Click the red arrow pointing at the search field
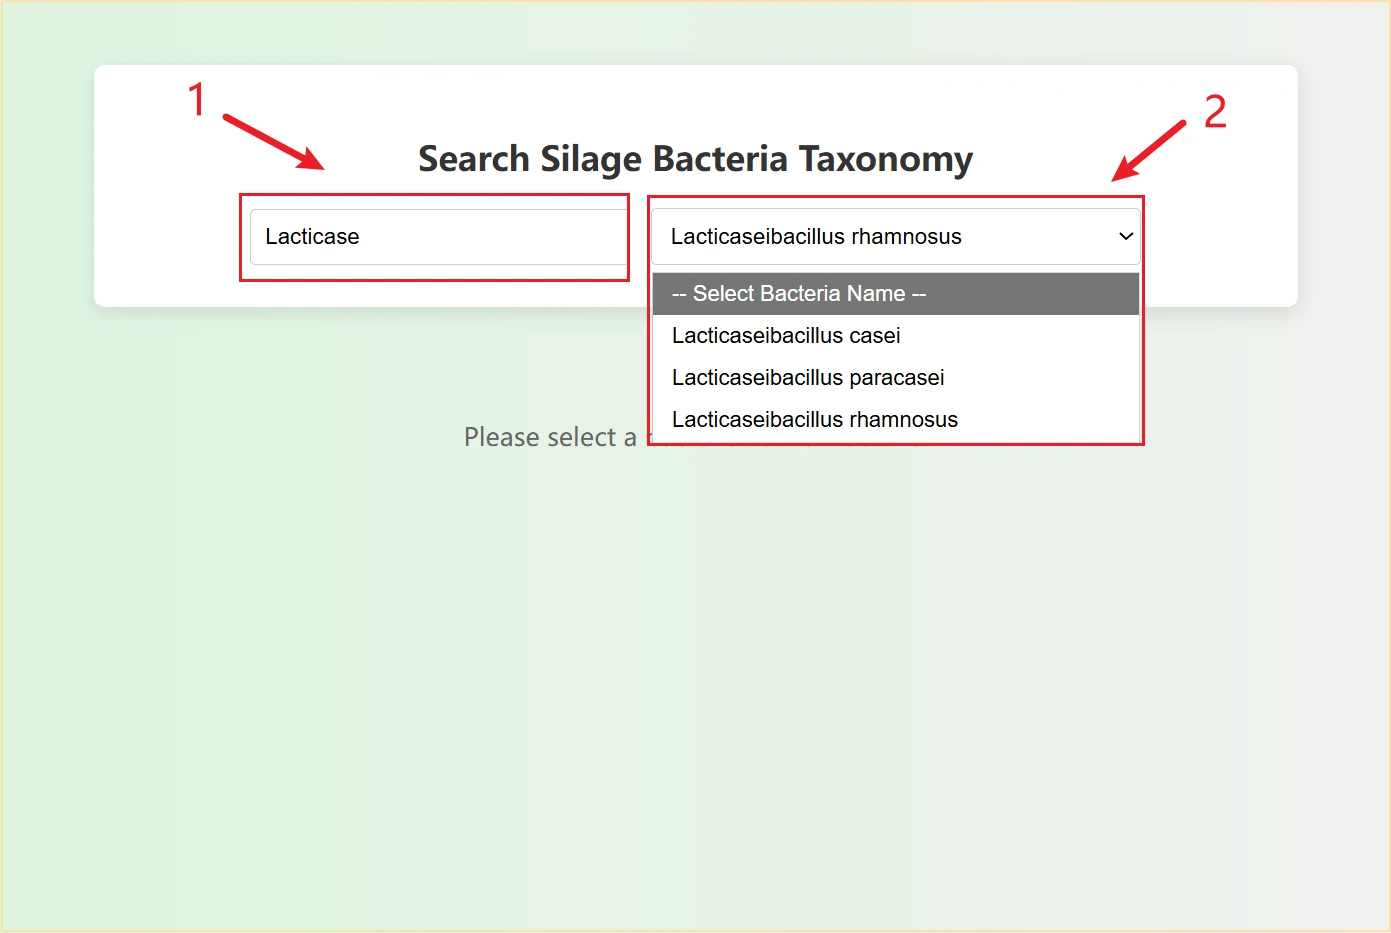 [272, 141]
